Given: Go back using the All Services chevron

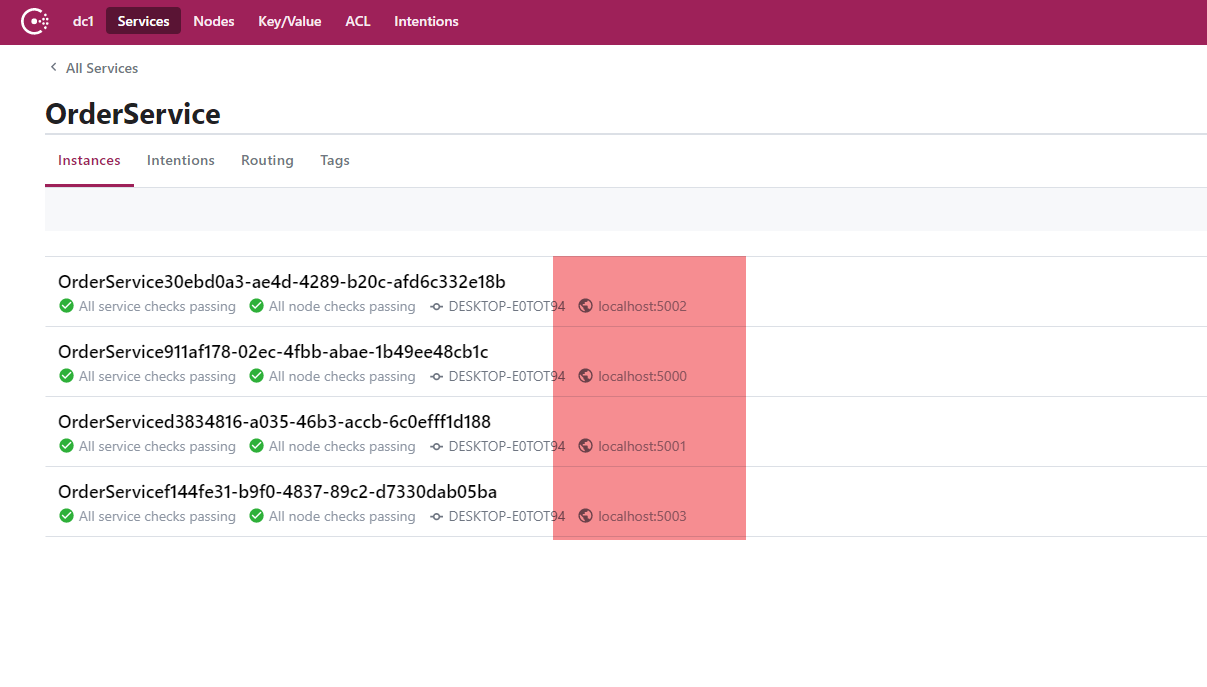Looking at the screenshot, I should 54,68.
